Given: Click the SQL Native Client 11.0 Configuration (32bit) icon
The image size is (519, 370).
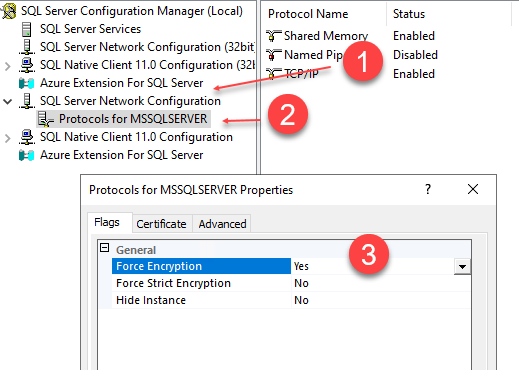Looking at the screenshot, I should [x=27, y=65].
